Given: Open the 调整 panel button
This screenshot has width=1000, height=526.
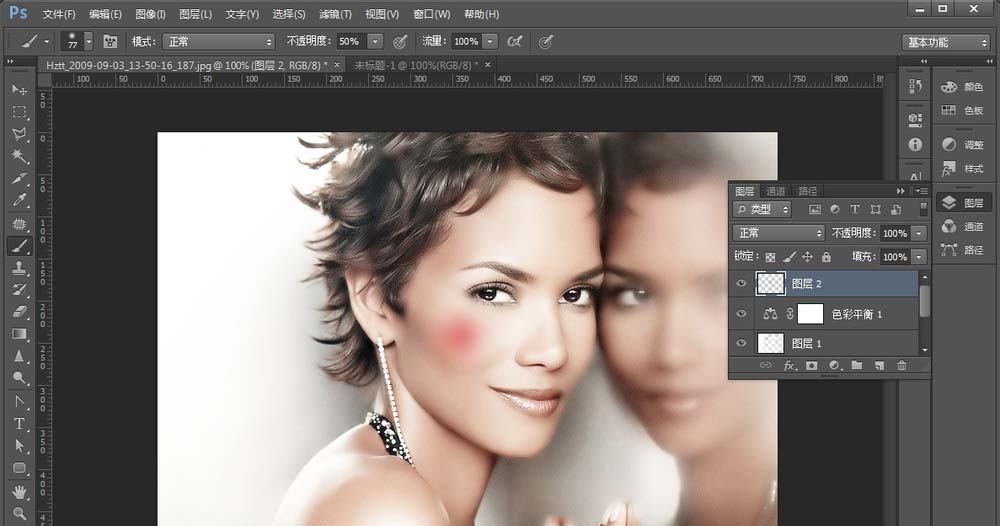Looking at the screenshot, I should coord(963,145).
